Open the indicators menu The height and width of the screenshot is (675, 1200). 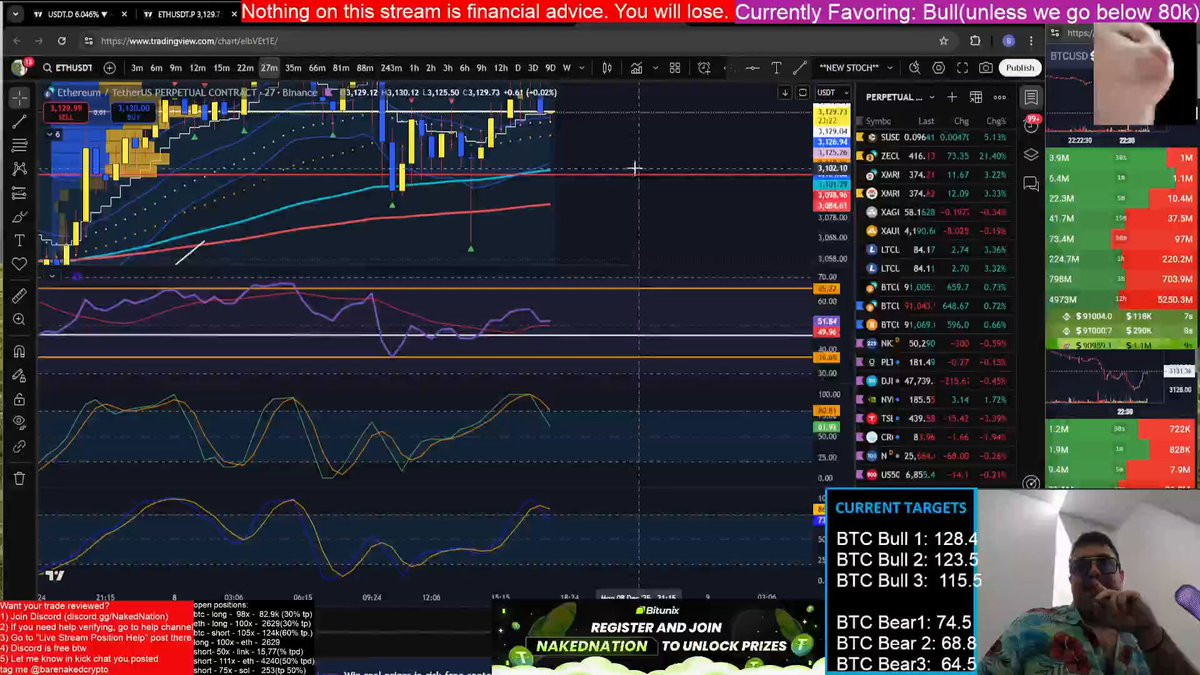[636, 68]
